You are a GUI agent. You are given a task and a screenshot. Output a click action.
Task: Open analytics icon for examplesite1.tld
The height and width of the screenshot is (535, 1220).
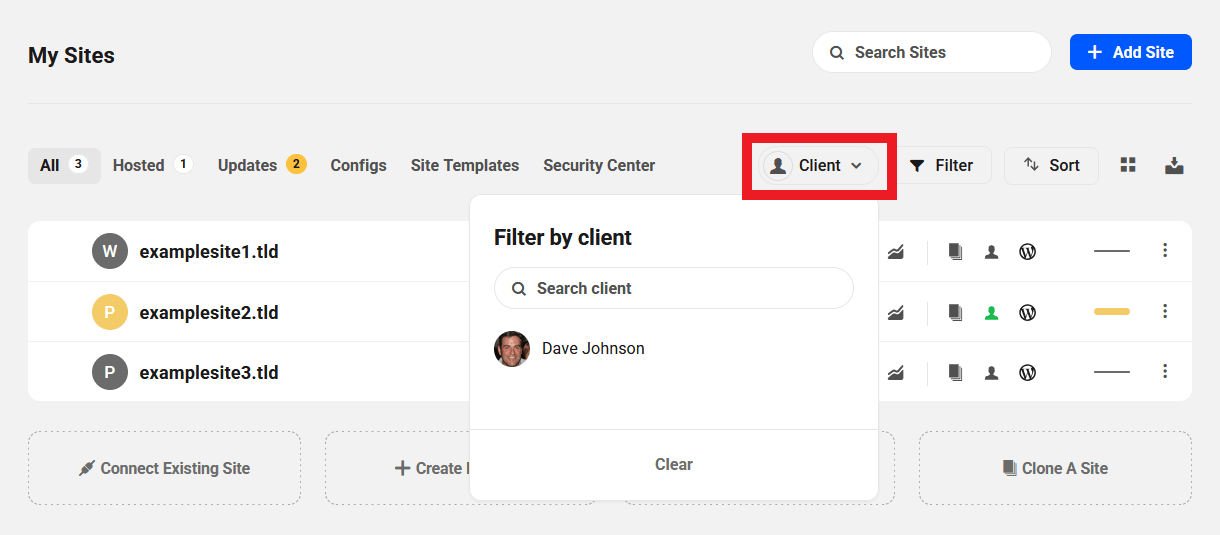pyautogui.click(x=896, y=252)
